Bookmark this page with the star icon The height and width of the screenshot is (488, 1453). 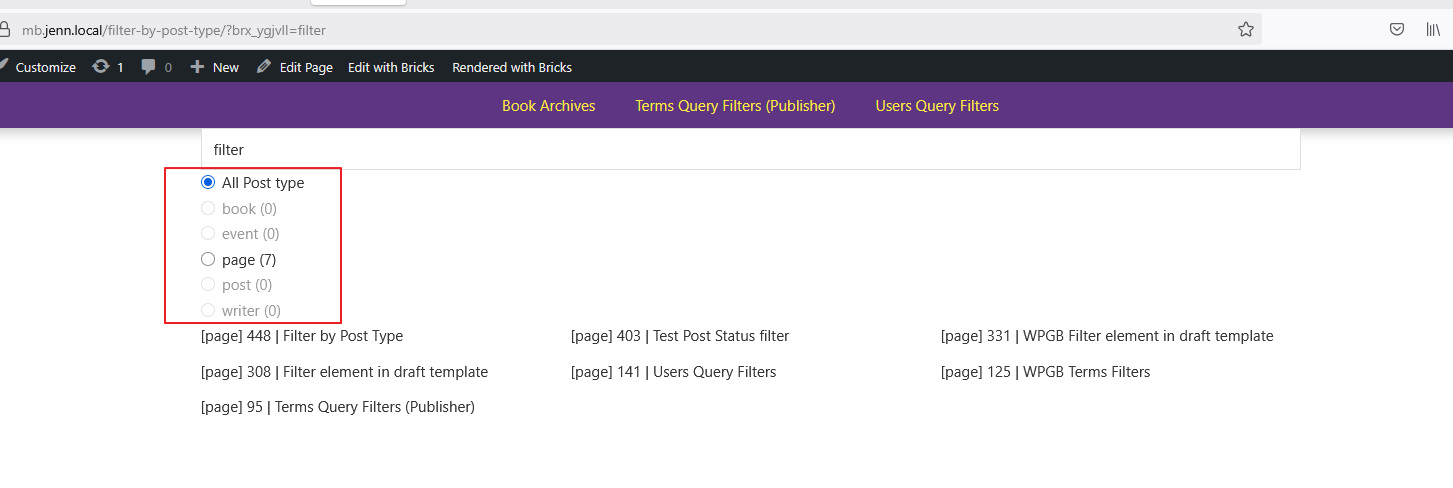coord(1245,30)
